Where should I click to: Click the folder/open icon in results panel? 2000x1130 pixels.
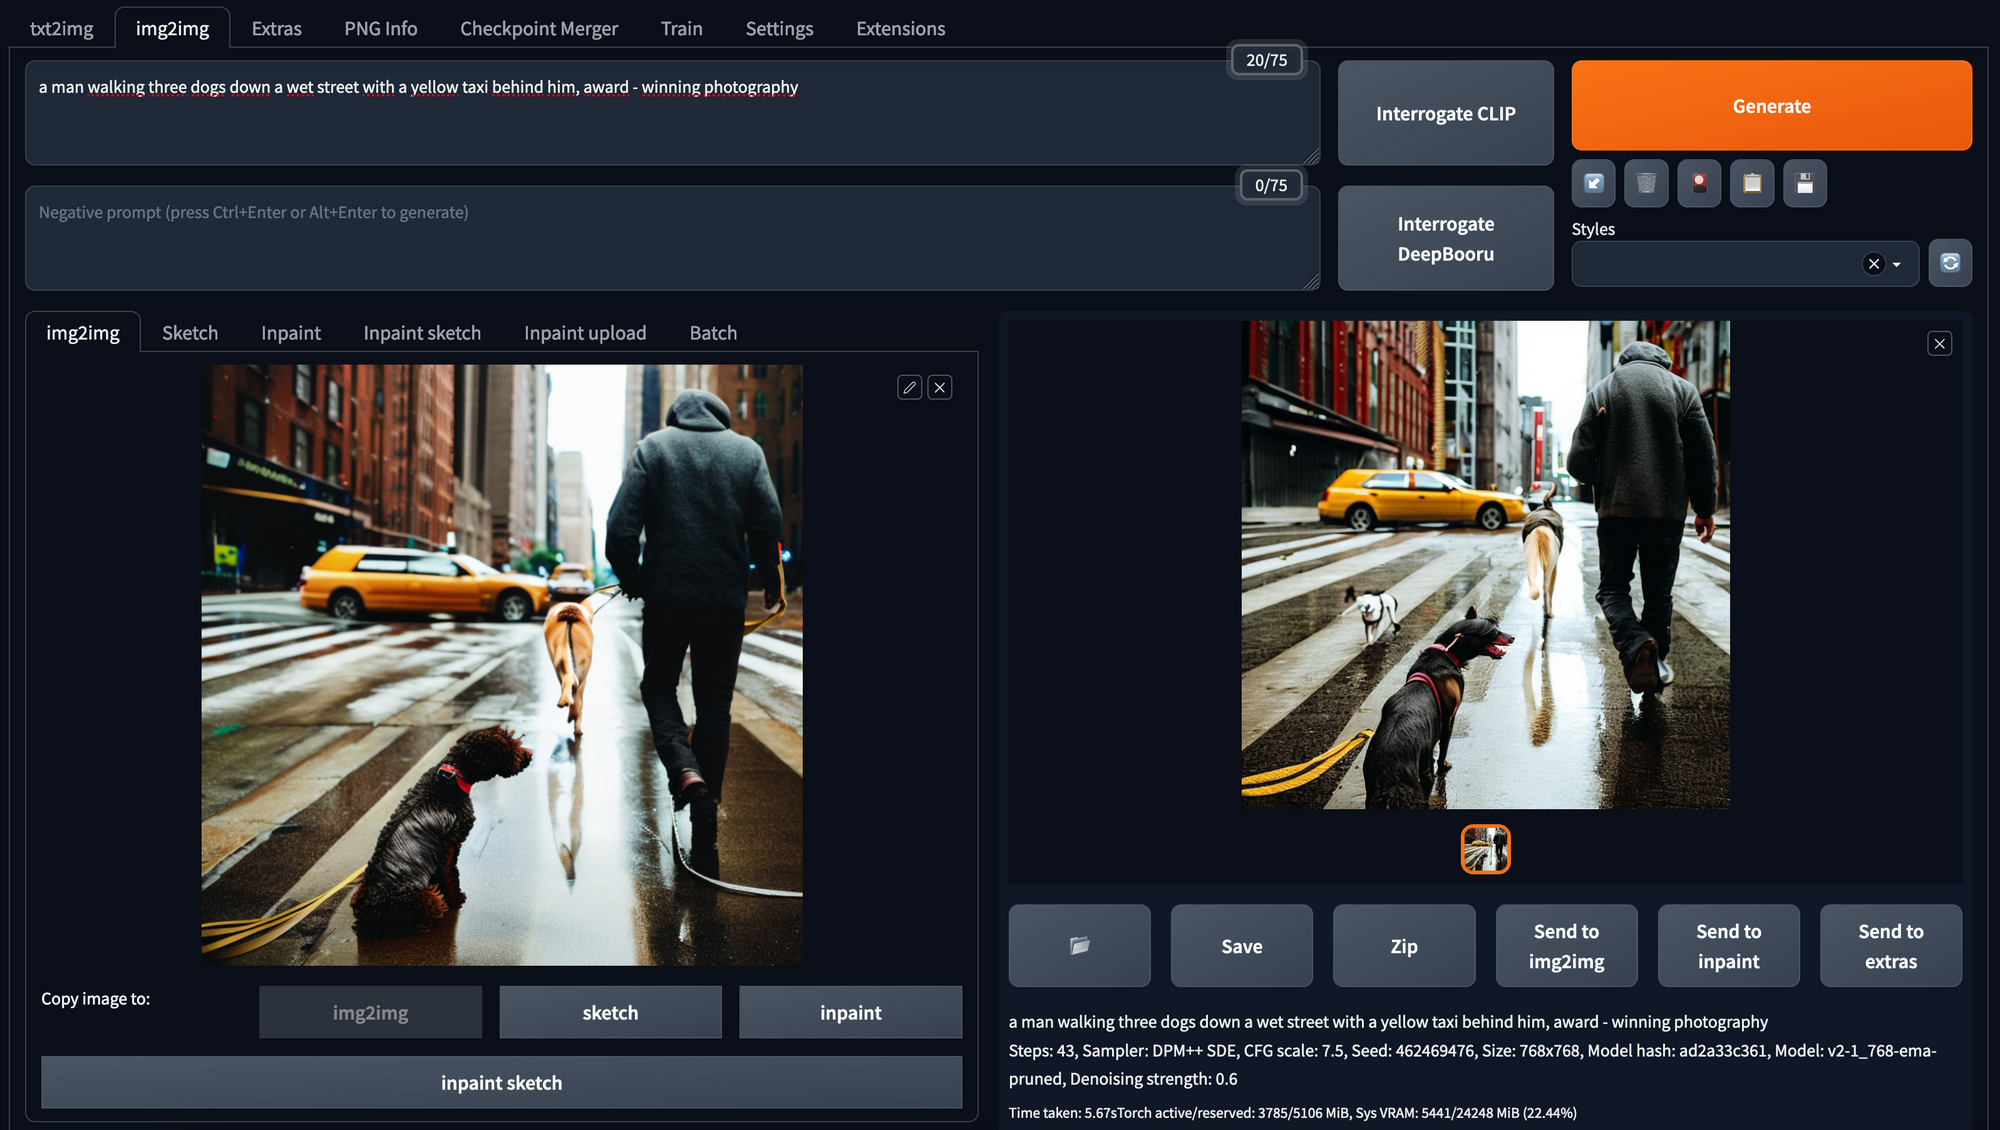(x=1080, y=946)
